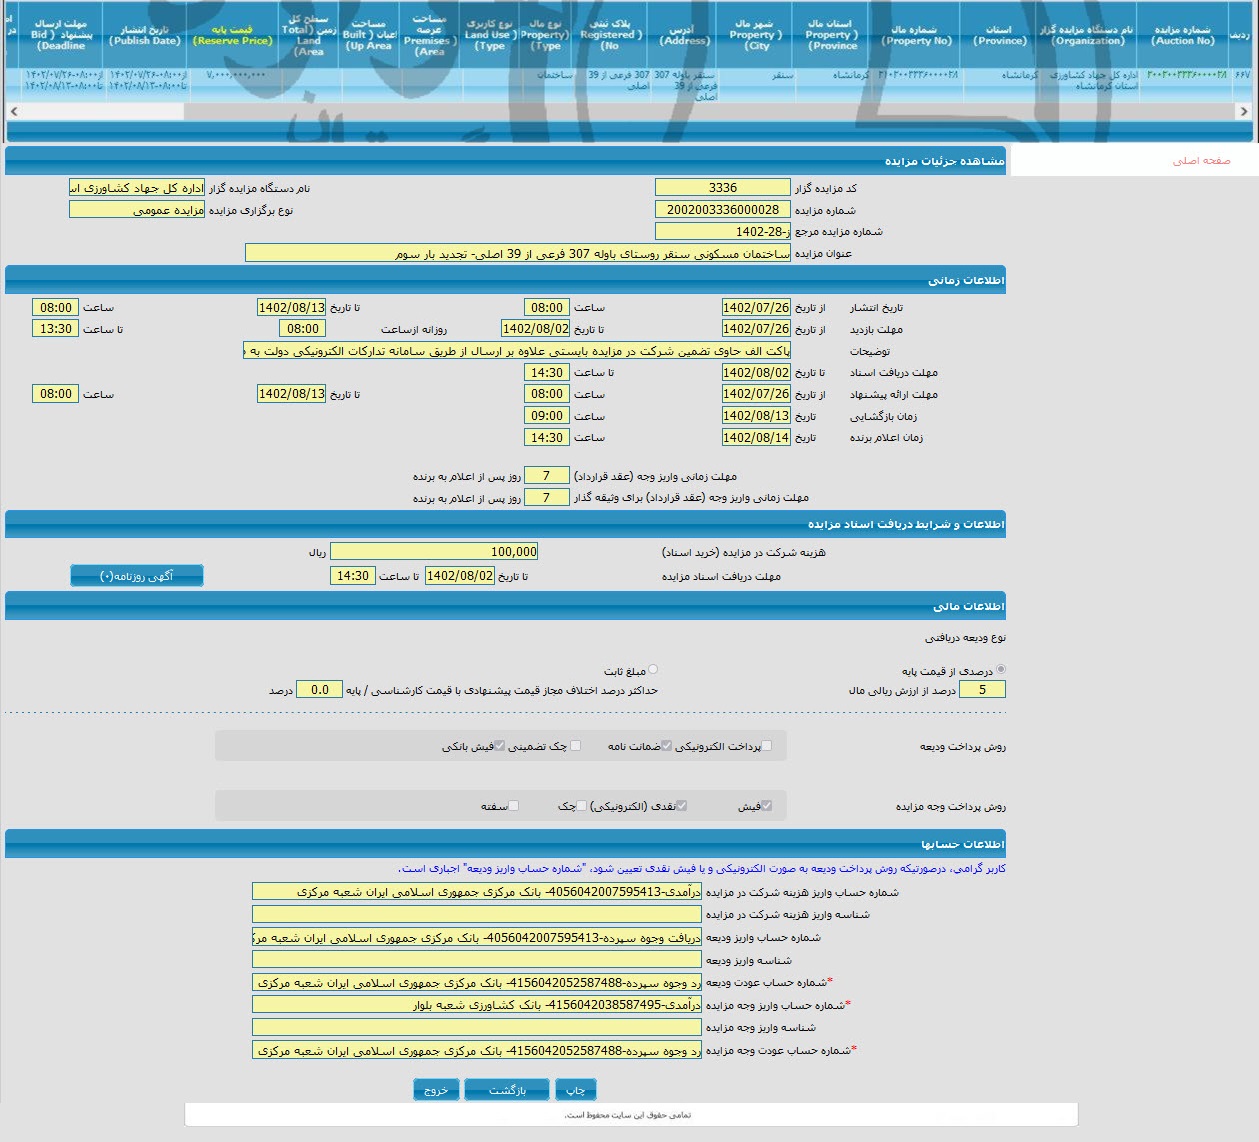
Task: Select the درصدی از قیمت پایه radio
Action: click(x=1001, y=670)
